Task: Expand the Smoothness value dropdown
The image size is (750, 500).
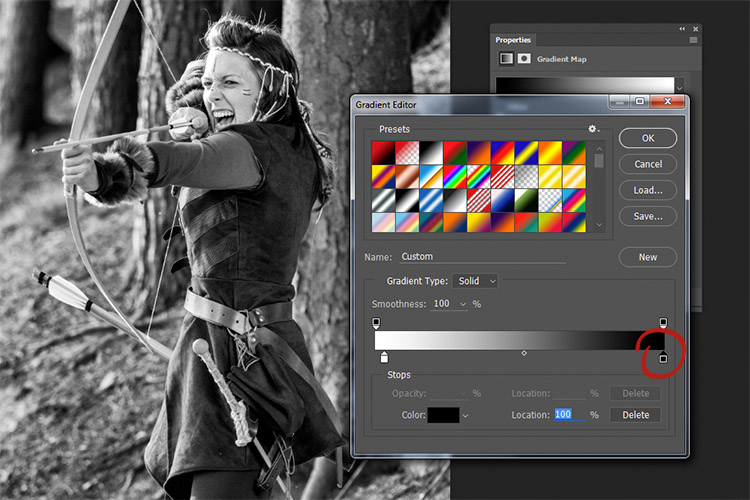Action: tap(463, 304)
